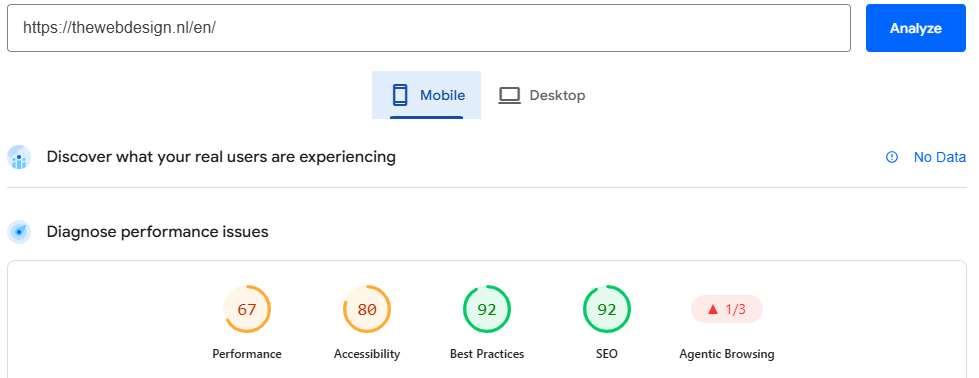Click the Accessibility label
The width and height of the screenshot is (979, 378).
367,354
